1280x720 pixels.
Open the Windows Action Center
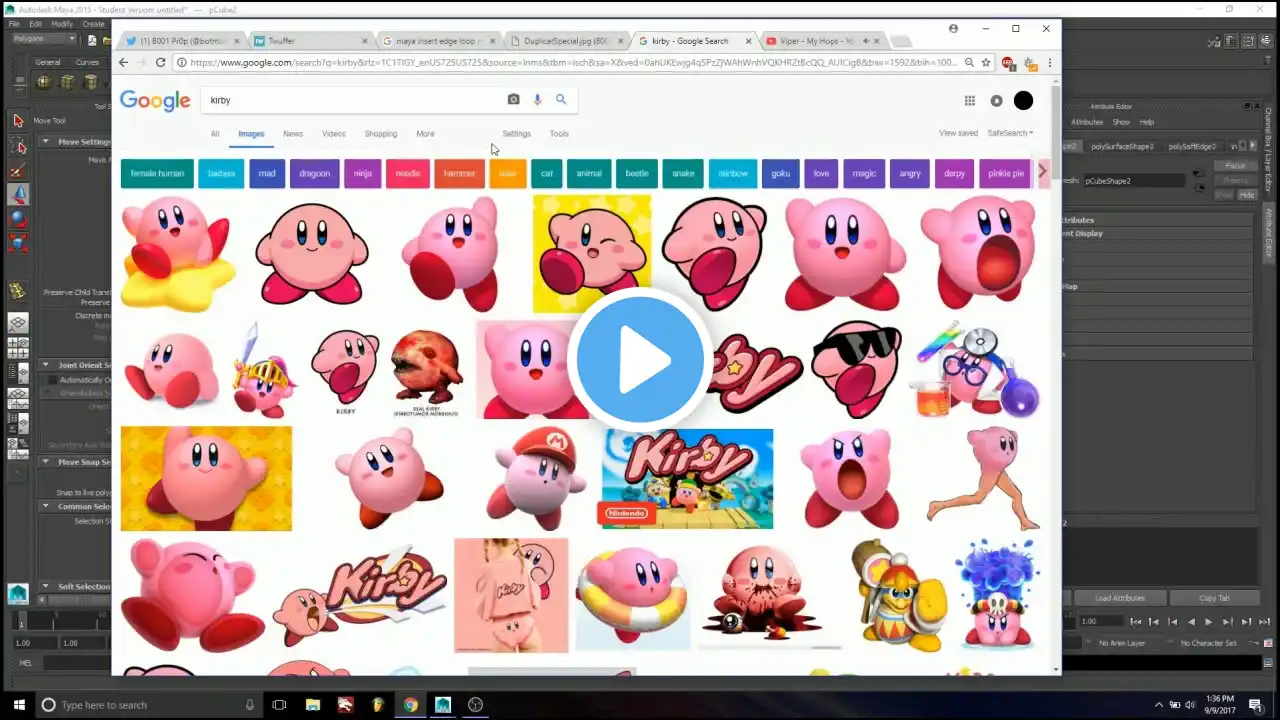1255,705
